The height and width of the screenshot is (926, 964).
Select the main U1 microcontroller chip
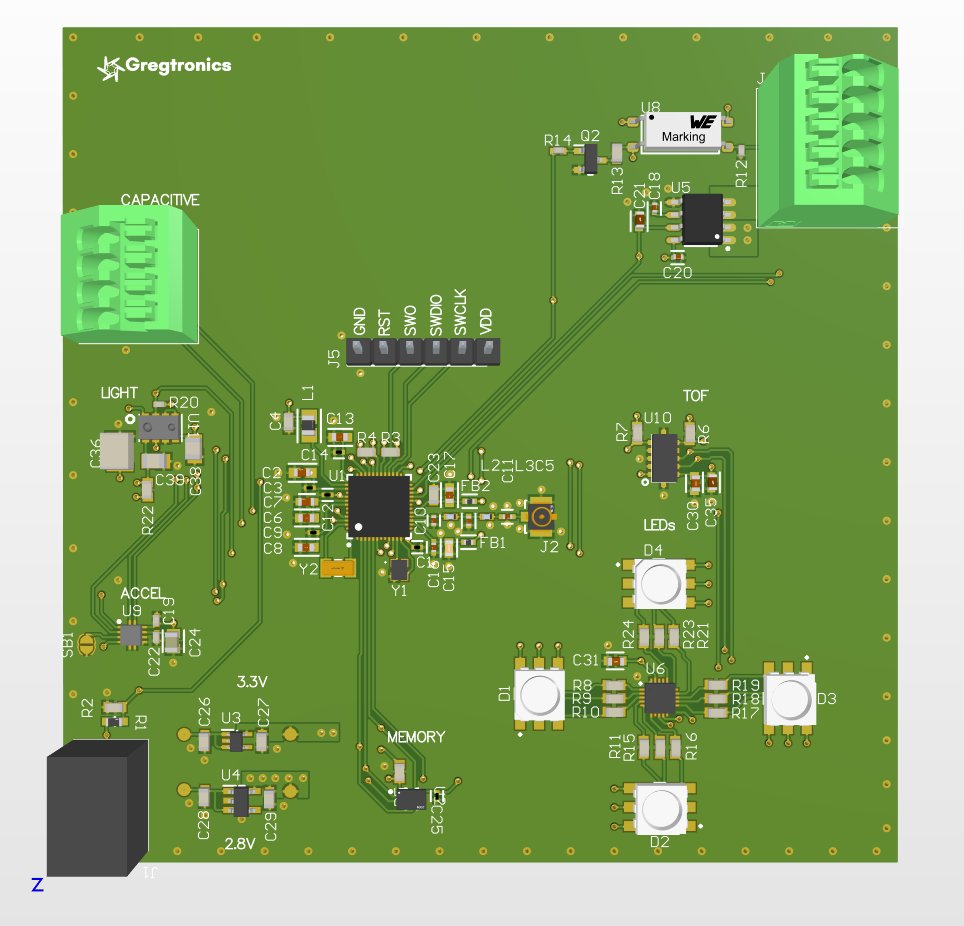379,506
